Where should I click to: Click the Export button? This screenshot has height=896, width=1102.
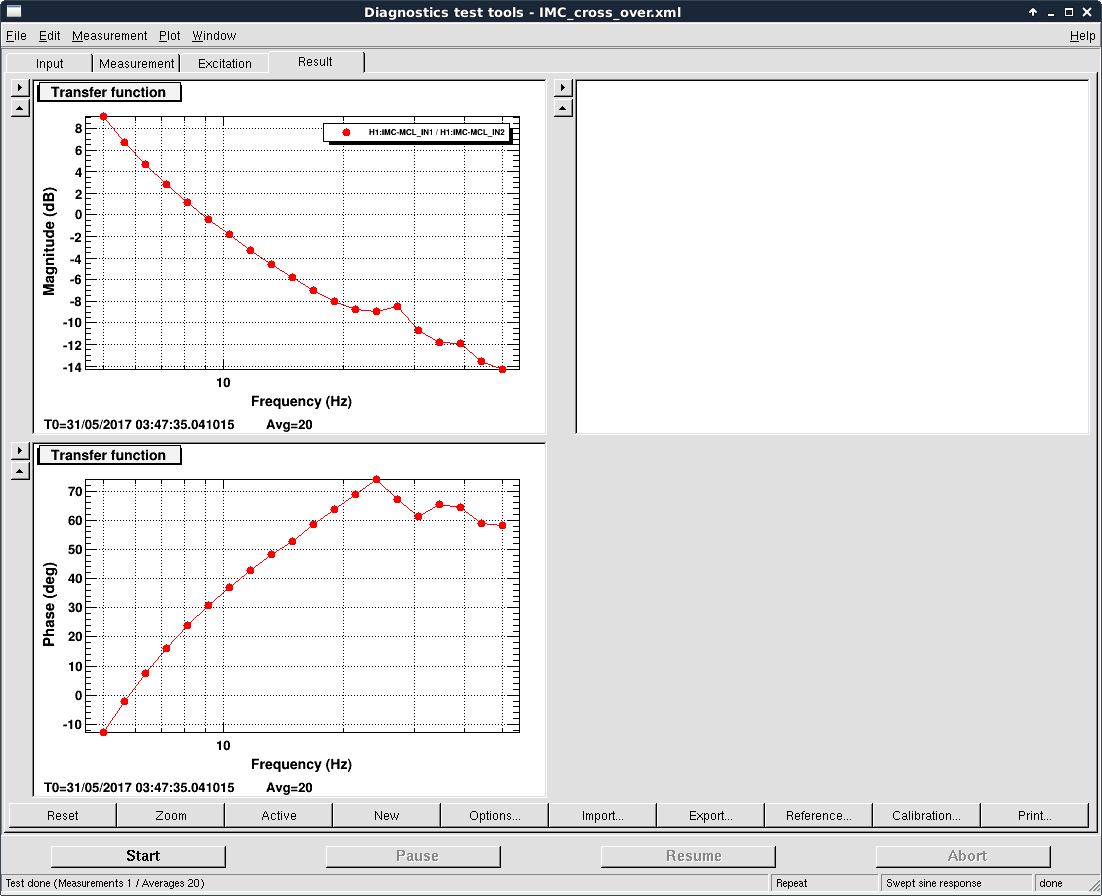[x=711, y=815]
